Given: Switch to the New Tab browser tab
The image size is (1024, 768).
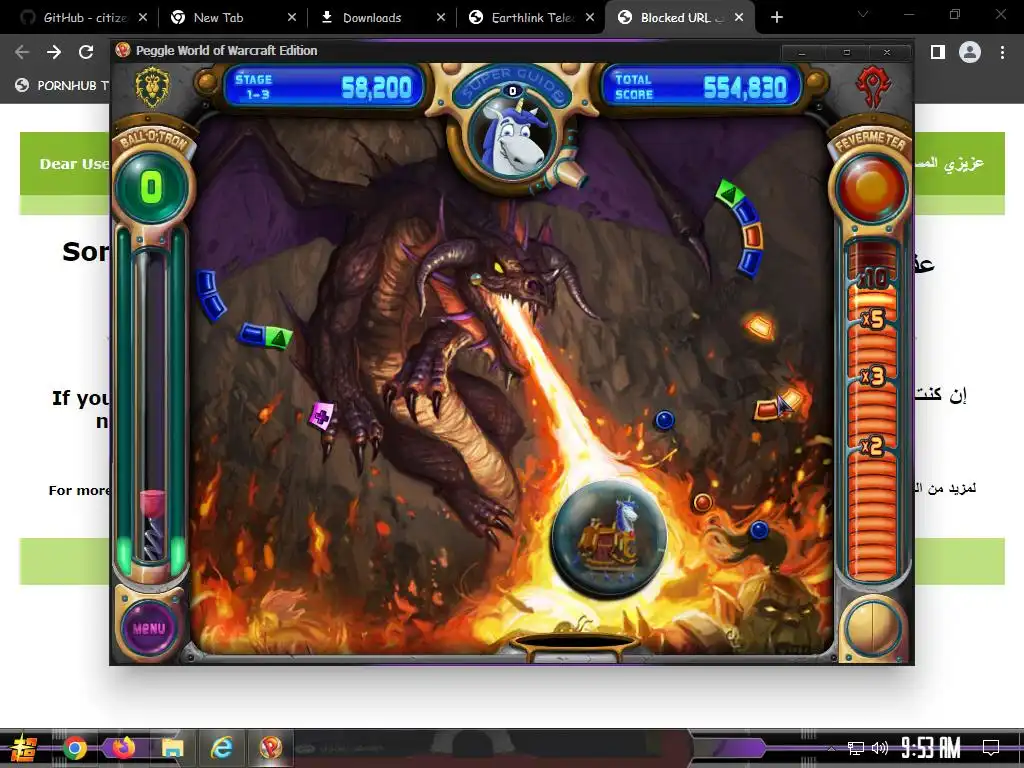Looking at the screenshot, I should 232,18.
